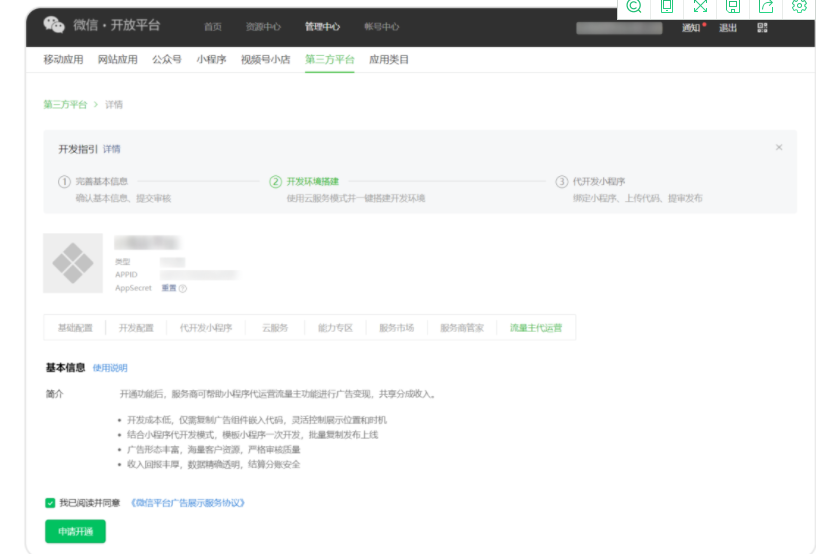Click the share arrow icon
The width and height of the screenshot is (820, 554).
pos(766,6)
